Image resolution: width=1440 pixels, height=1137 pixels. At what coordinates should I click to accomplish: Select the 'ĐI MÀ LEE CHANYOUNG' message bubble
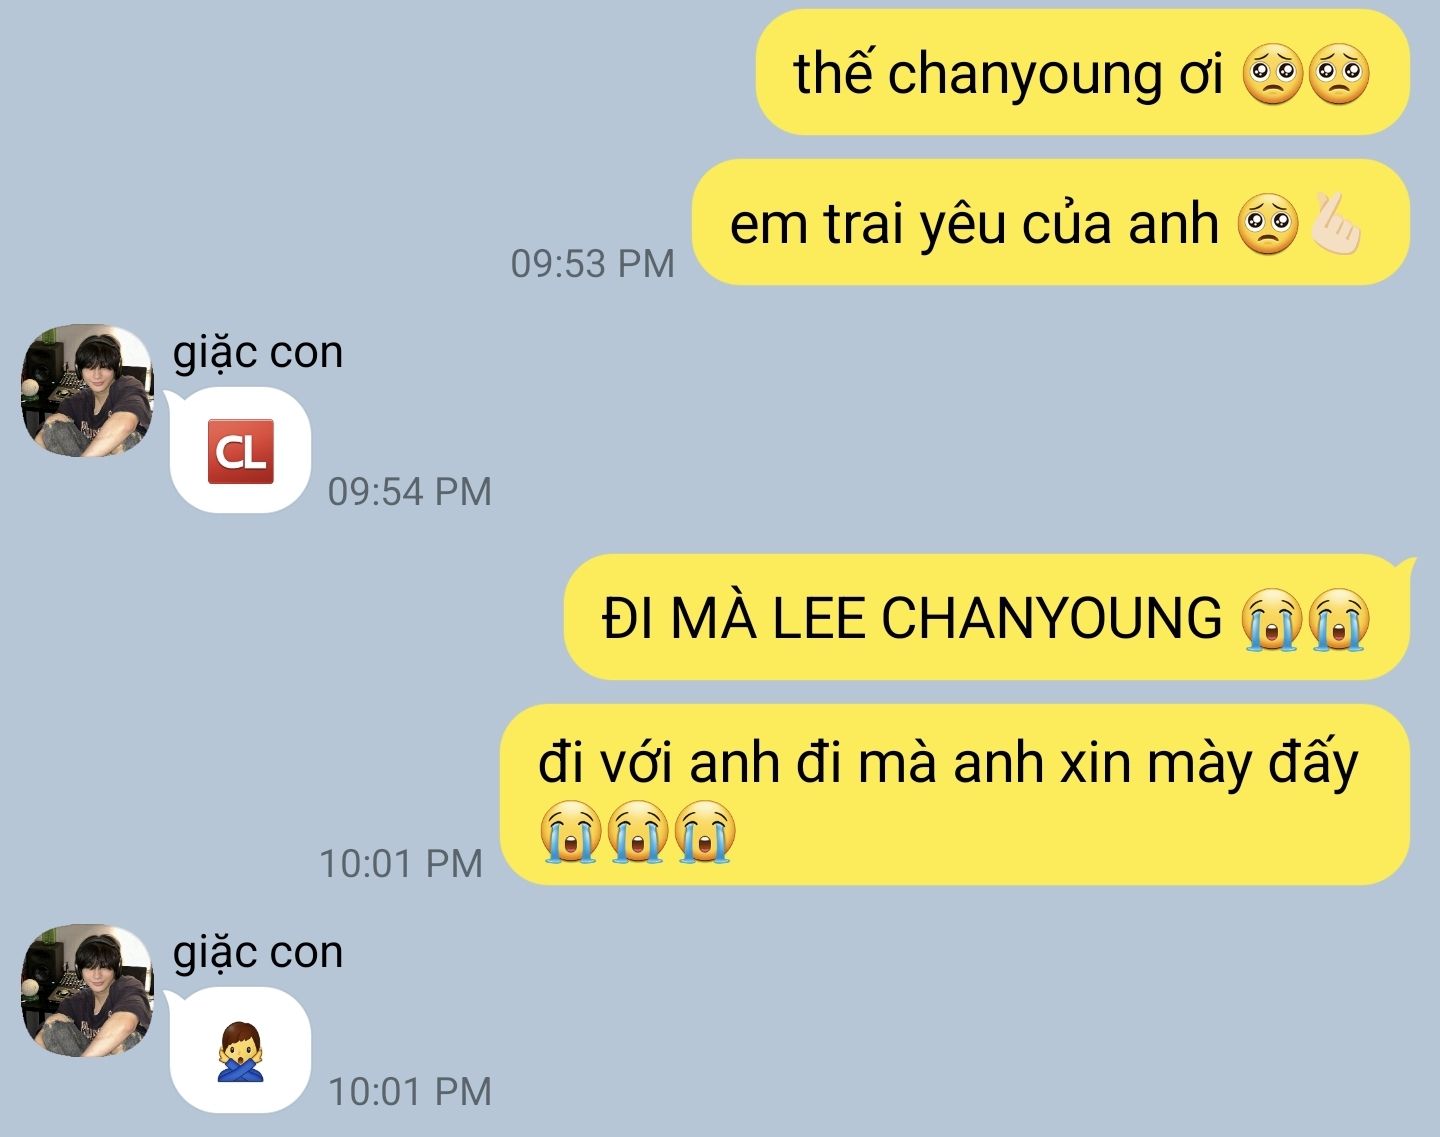(987, 617)
